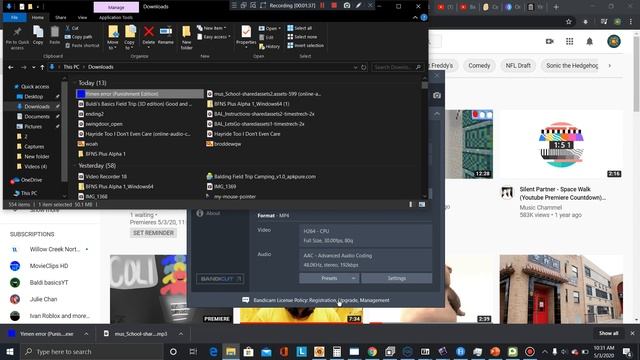Click Invert selection in ribbon
The height and width of the screenshot is (360, 640).
tap(305, 45)
